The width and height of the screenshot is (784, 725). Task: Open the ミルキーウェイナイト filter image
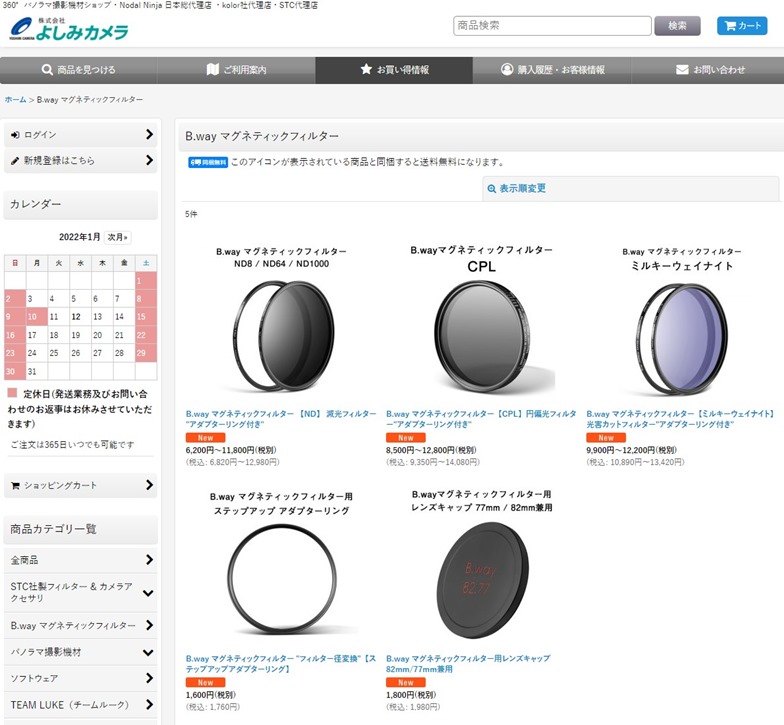[682, 320]
